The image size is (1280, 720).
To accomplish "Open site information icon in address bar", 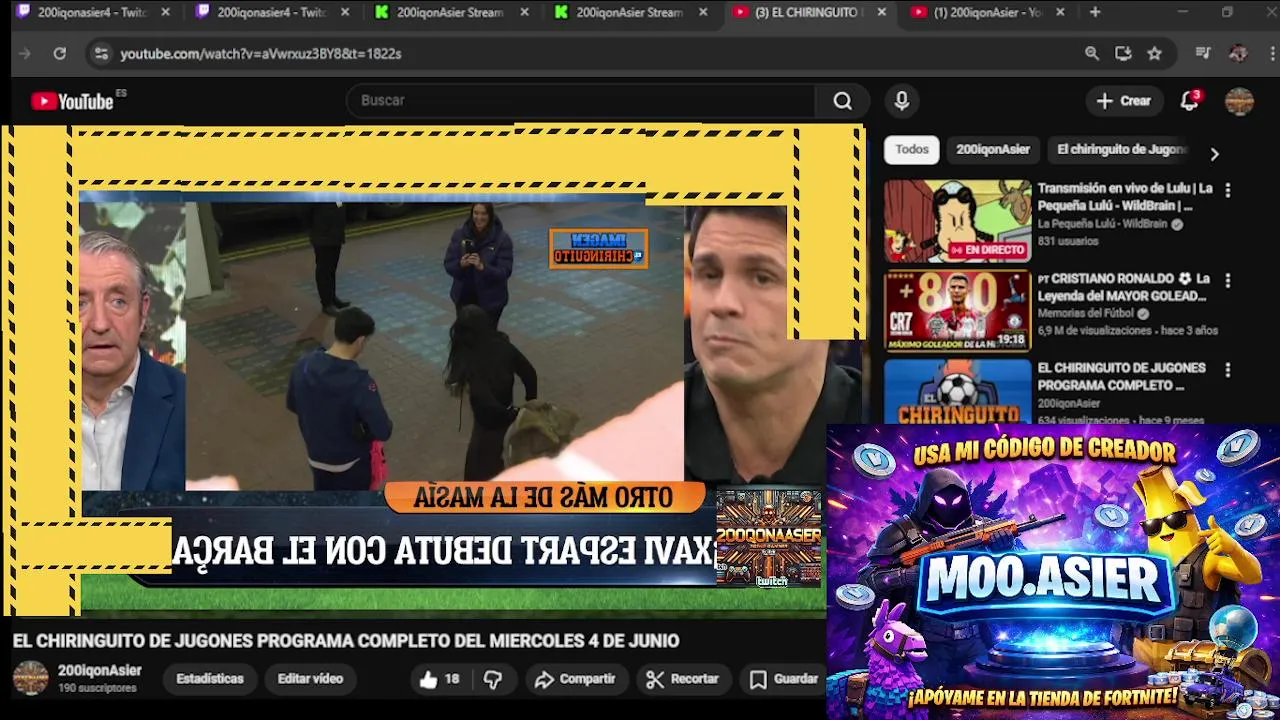I will pos(100,53).
